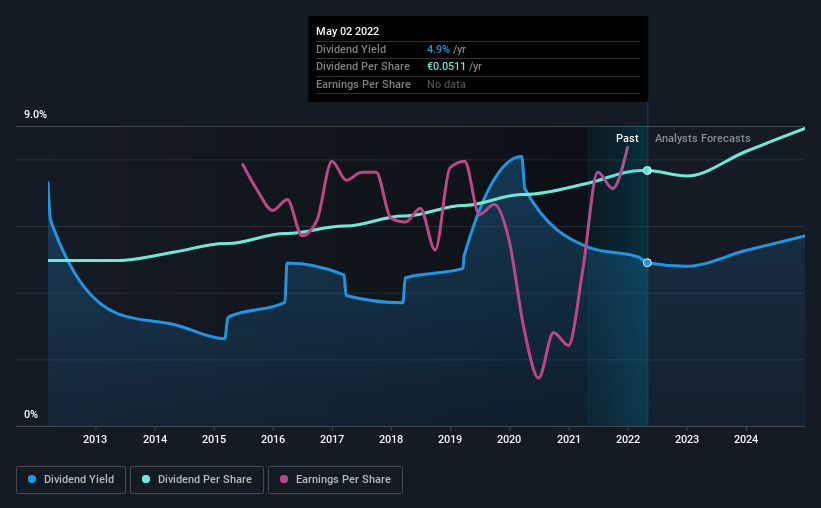Click the 2016 x-axis label
This screenshot has height=508, width=821.
click(x=273, y=439)
